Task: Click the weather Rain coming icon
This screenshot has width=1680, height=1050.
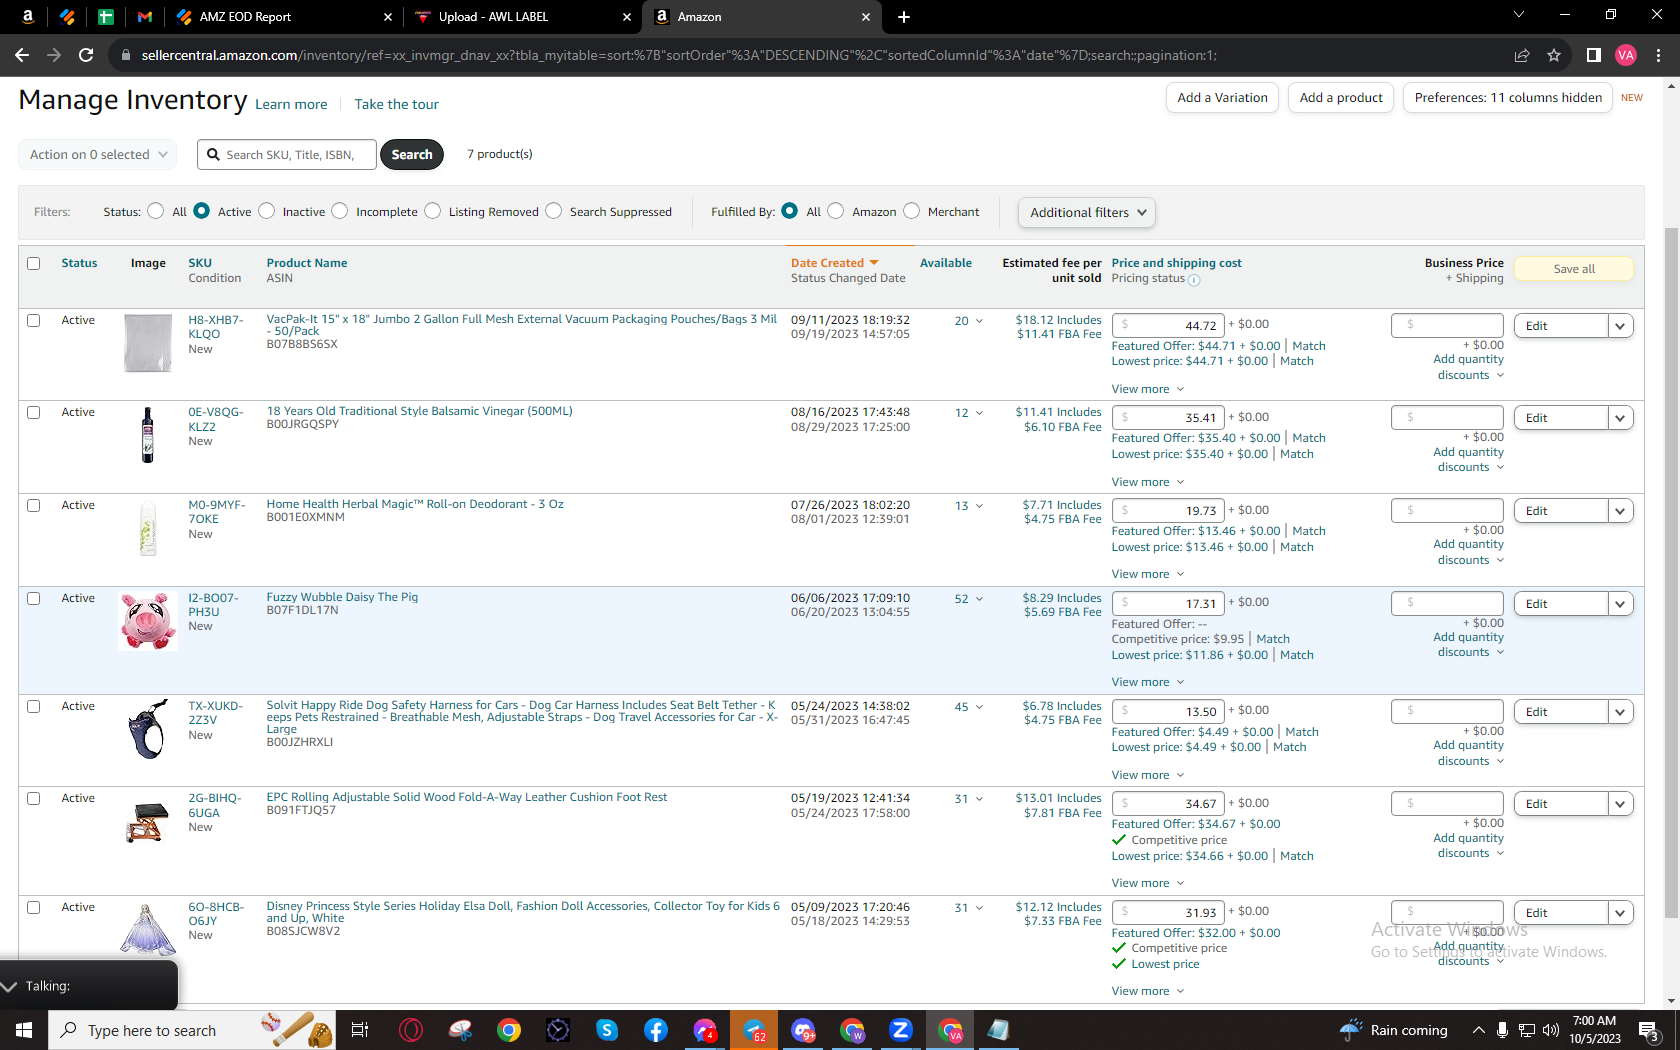Action: tap(1351, 1030)
